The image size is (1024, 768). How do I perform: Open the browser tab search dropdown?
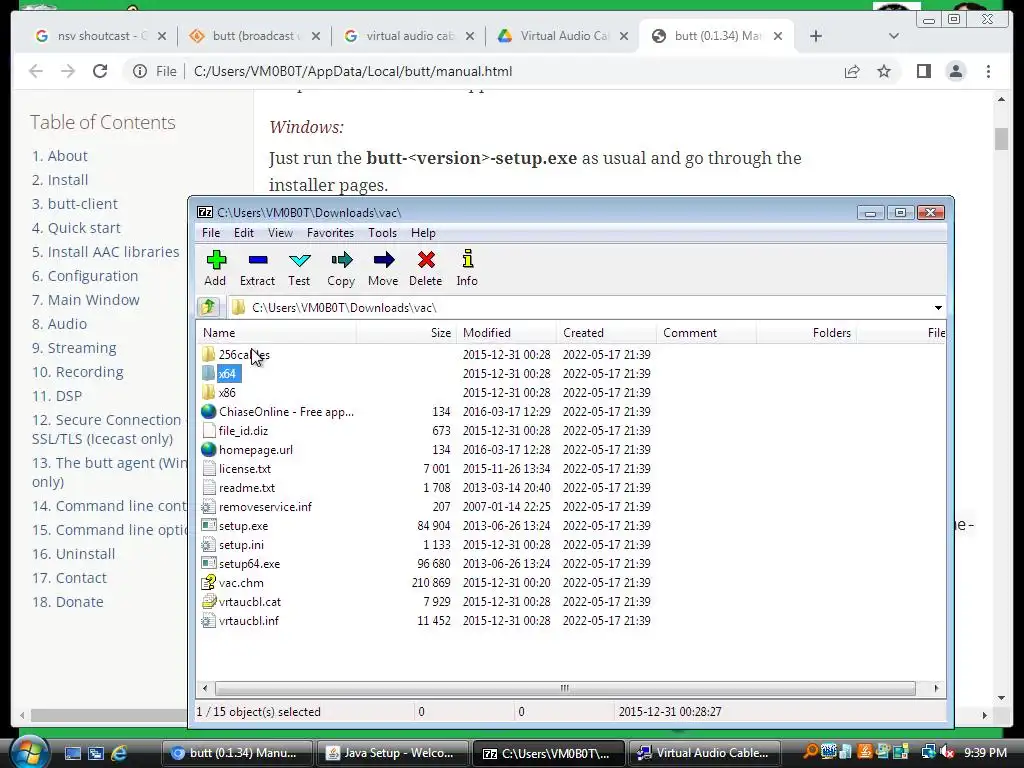coord(893,36)
